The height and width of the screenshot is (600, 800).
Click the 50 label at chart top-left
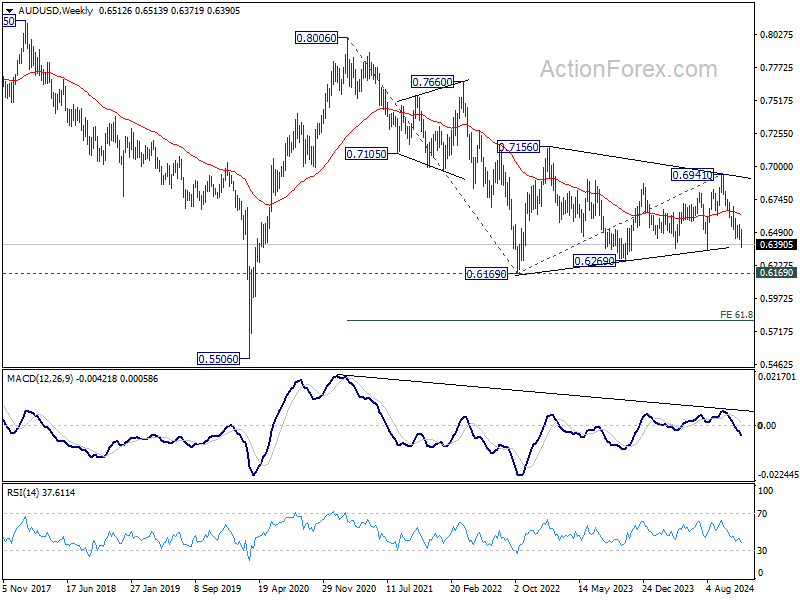click(x=9, y=21)
